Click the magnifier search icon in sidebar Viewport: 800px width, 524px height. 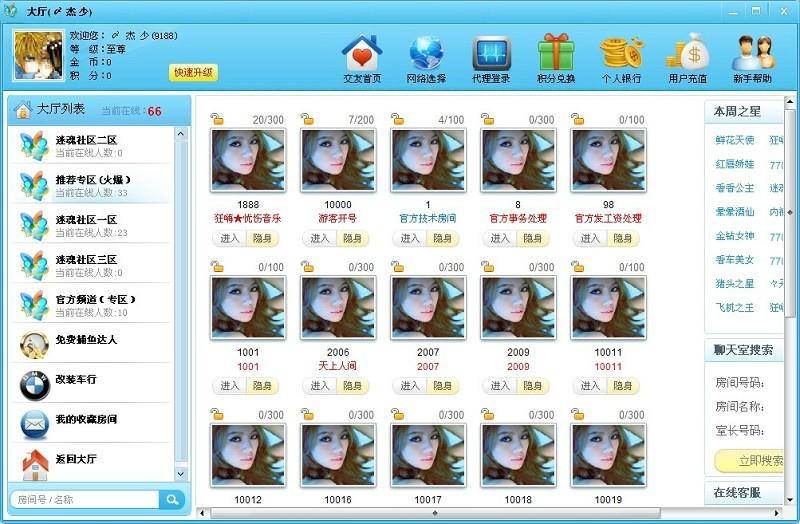(x=173, y=499)
